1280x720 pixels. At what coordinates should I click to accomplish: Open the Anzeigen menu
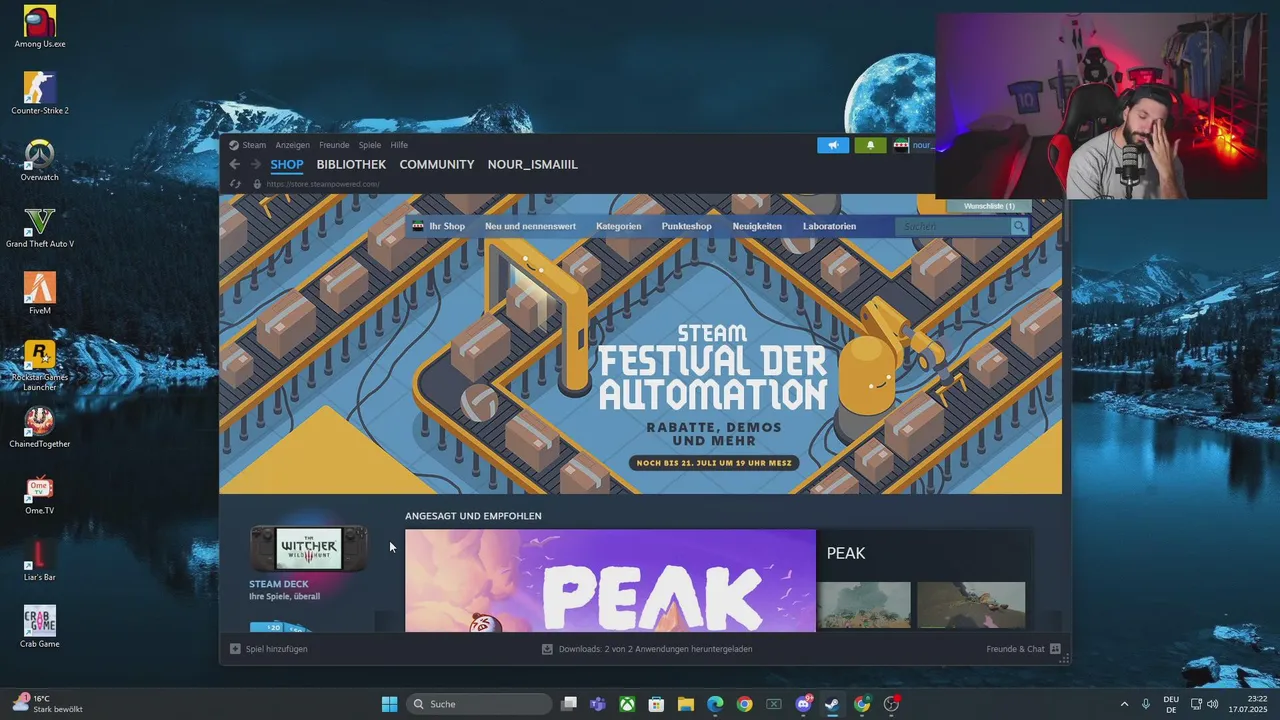(292, 145)
